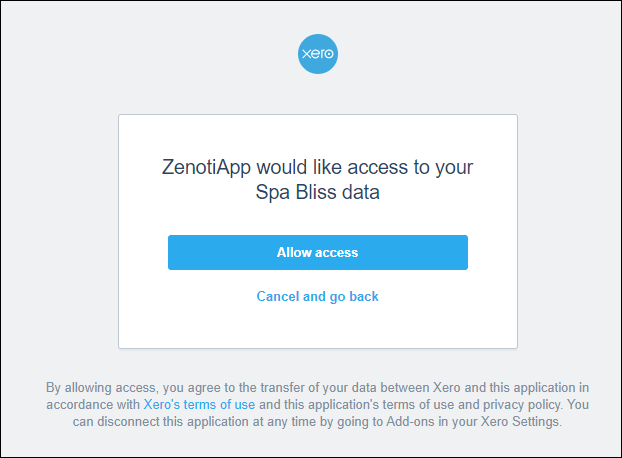622x458 pixels.
Task: Open the Xero's terms of use link
Action: click(199, 404)
